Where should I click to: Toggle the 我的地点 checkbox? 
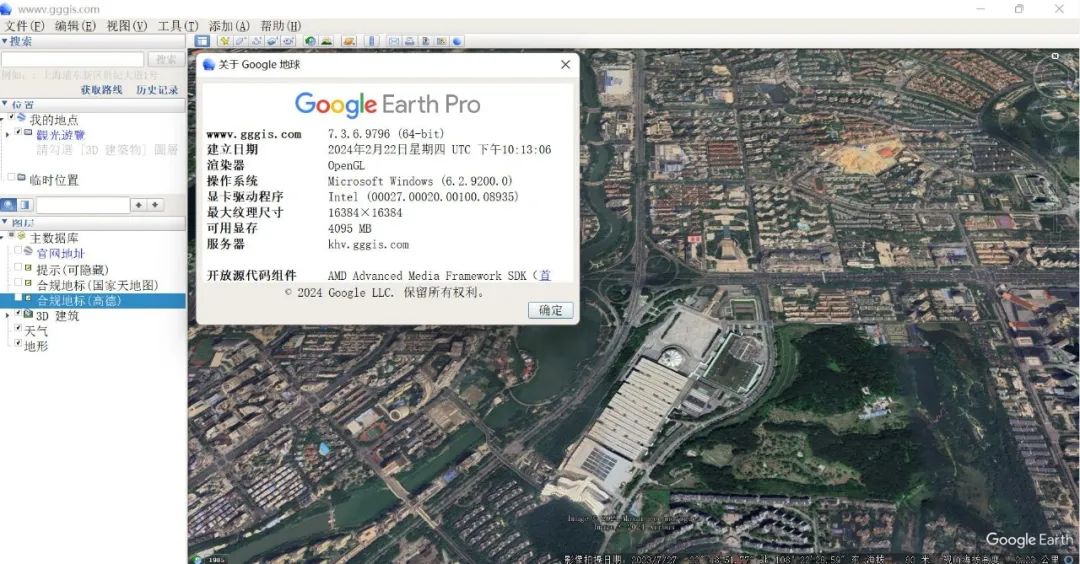click(x=12, y=118)
